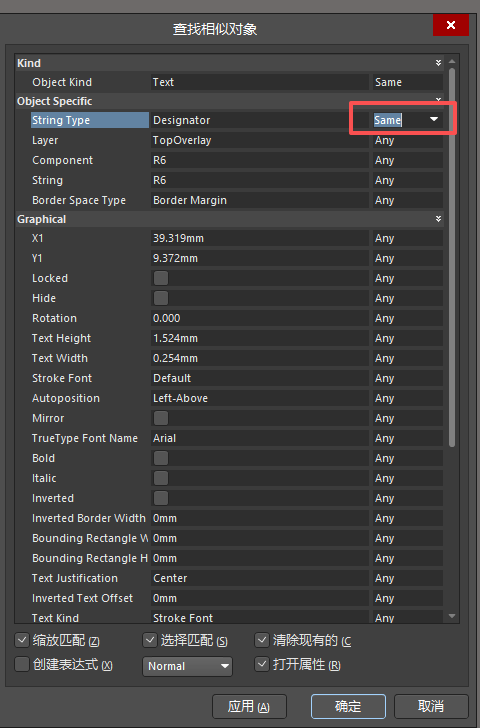Select the String row match field Any
480x728 pixels.
pyautogui.click(x=408, y=180)
